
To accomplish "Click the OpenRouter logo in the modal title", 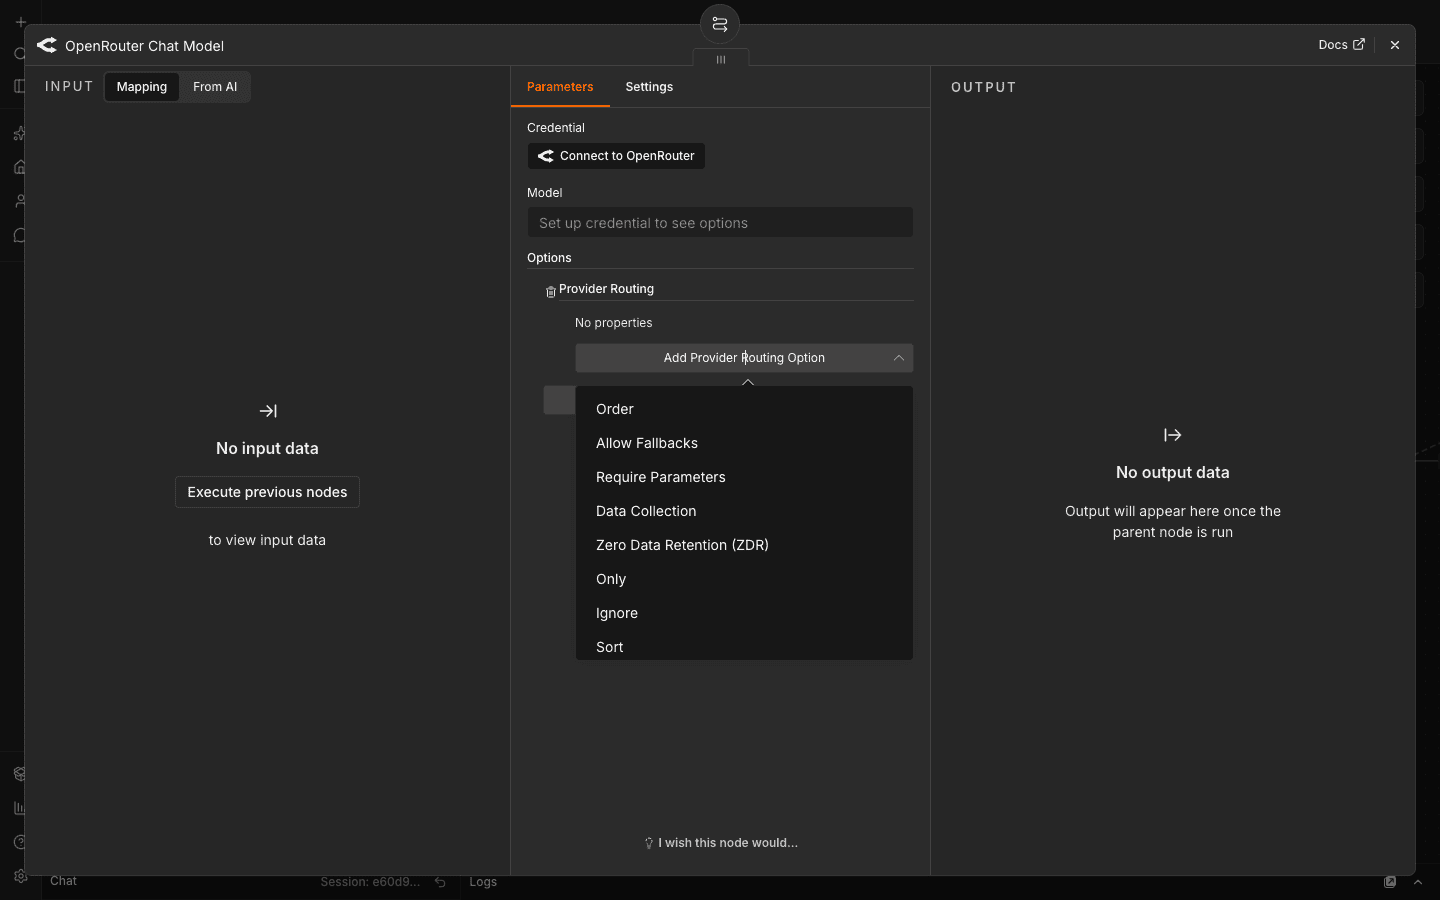I will coord(47,45).
